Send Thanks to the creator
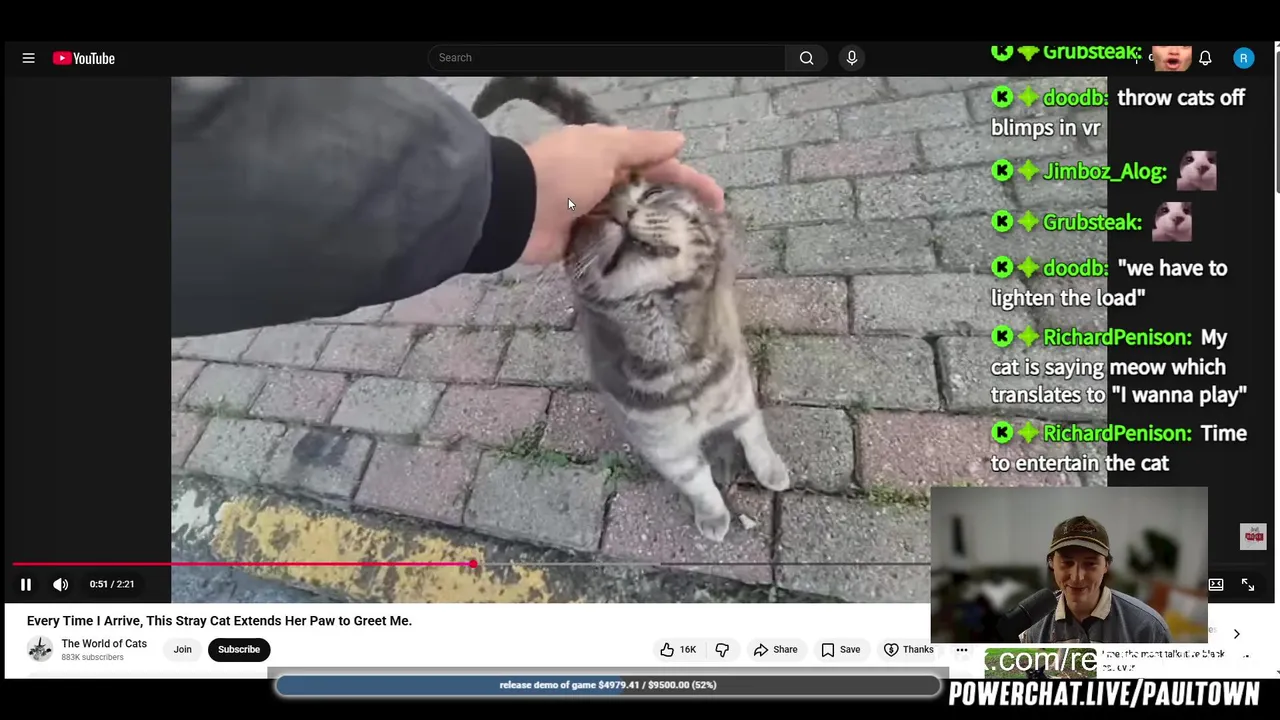1280x720 pixels. pos(909,649)
